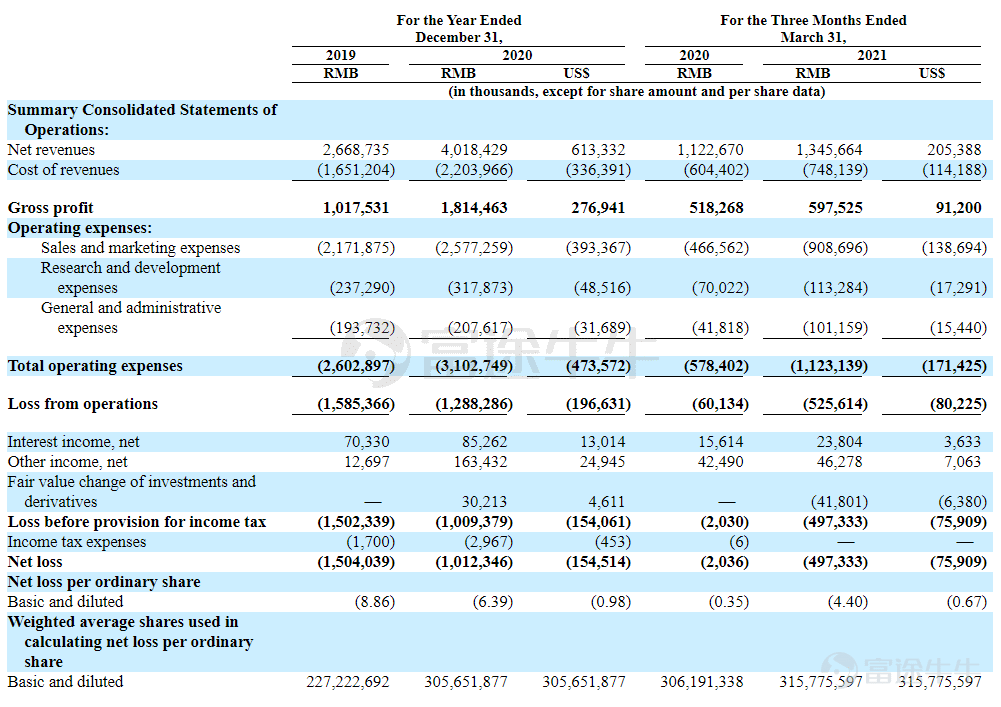Select 'Total operating expenses' label

coord(95,366)
